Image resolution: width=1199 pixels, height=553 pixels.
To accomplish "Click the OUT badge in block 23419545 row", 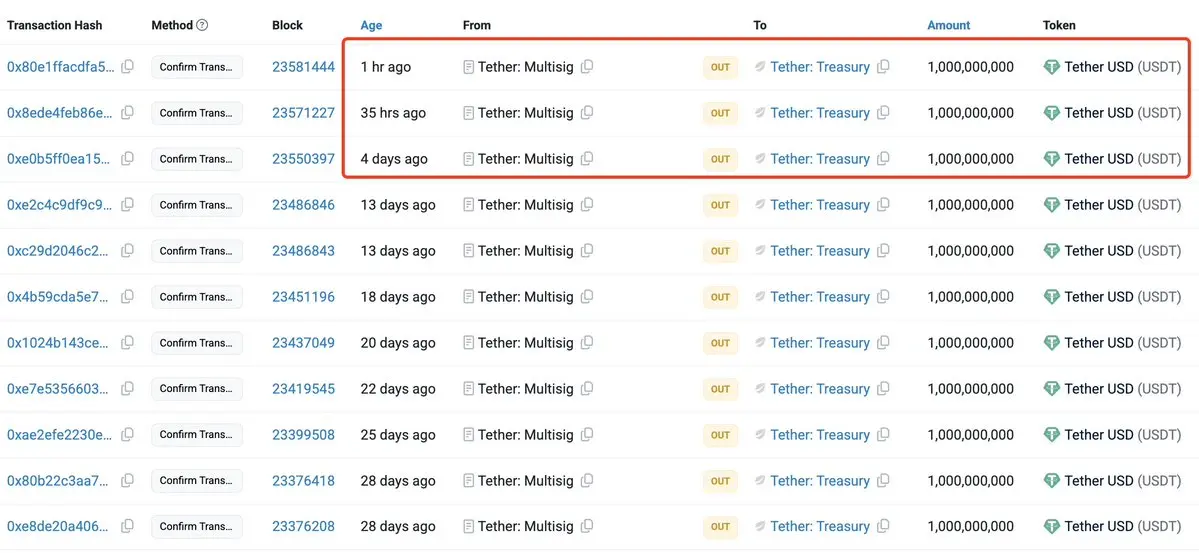I will coord(720,389).
